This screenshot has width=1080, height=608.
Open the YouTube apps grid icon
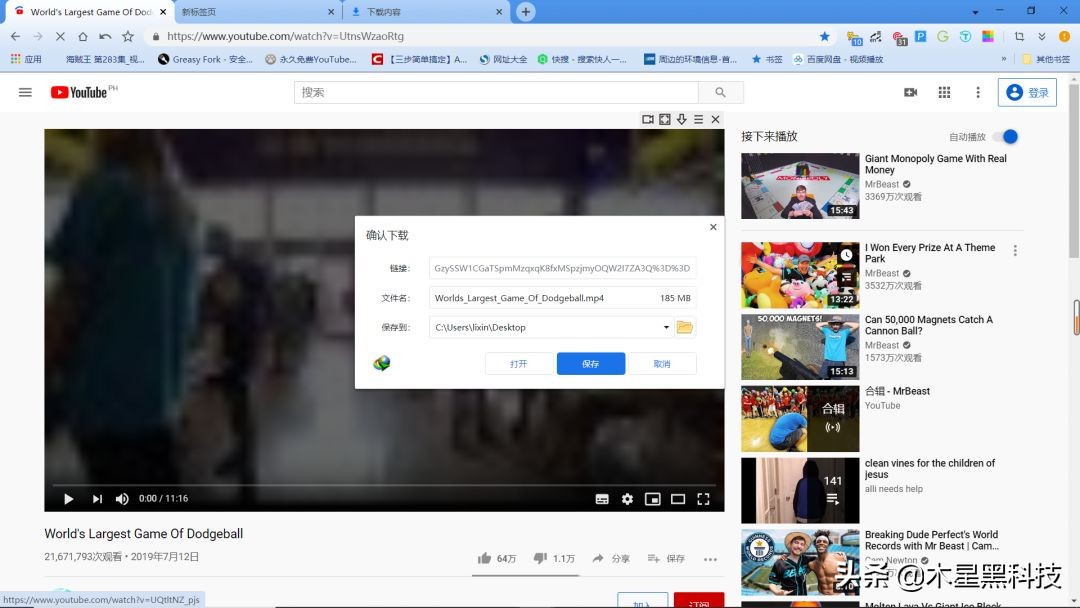coord(944,92)
